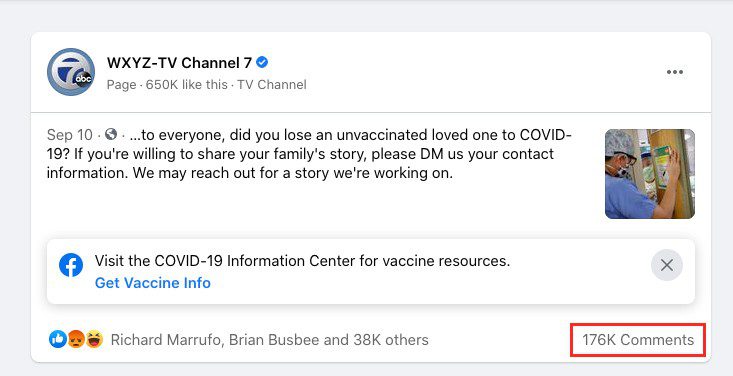Click the 650K like this text

[187, 85]
